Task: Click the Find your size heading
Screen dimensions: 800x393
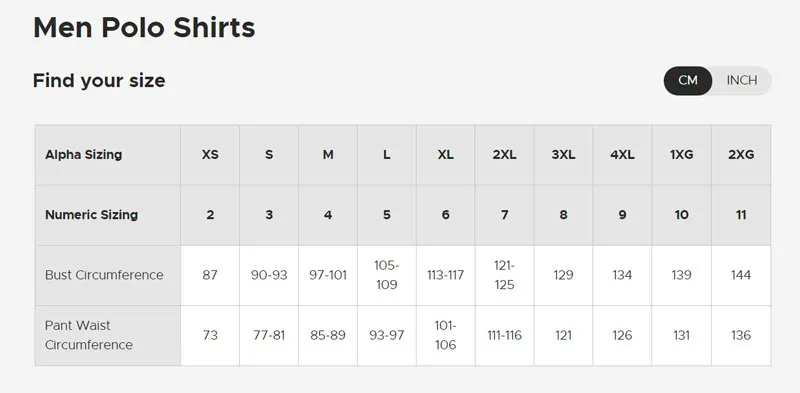Action: (99, 81)
